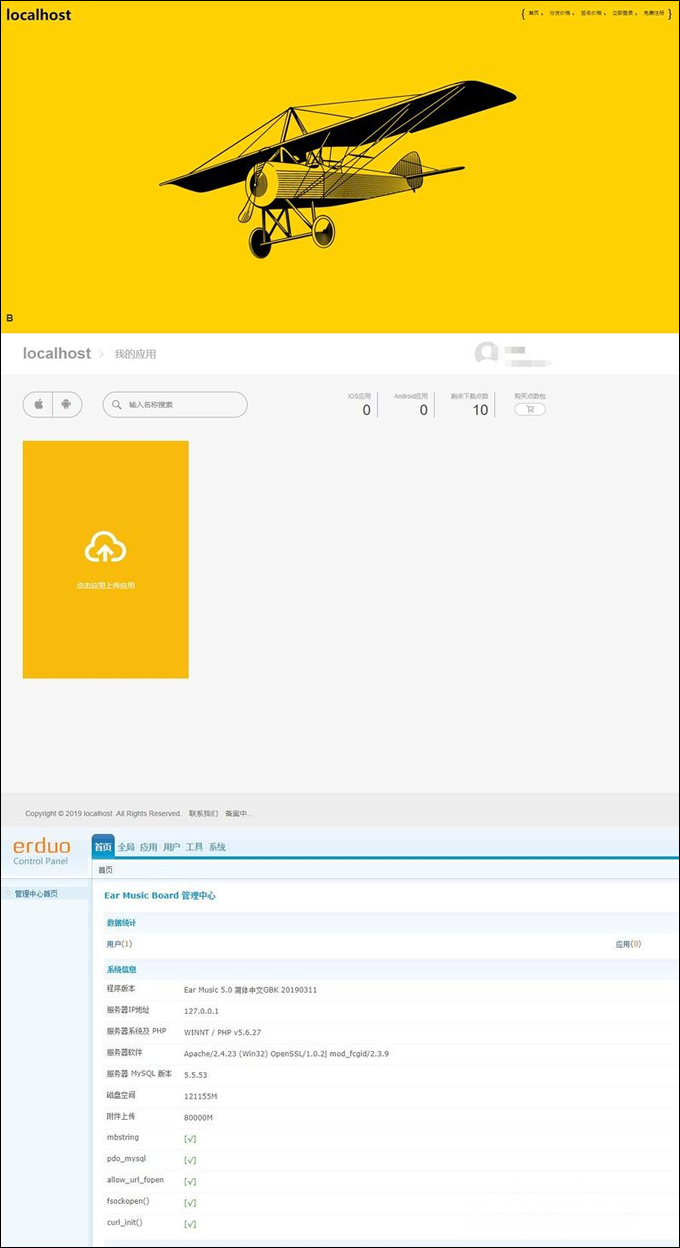Open the 首页 link in top navigation
The width and height of the screenshot is (680, 1248).
[x=535, y=14]
